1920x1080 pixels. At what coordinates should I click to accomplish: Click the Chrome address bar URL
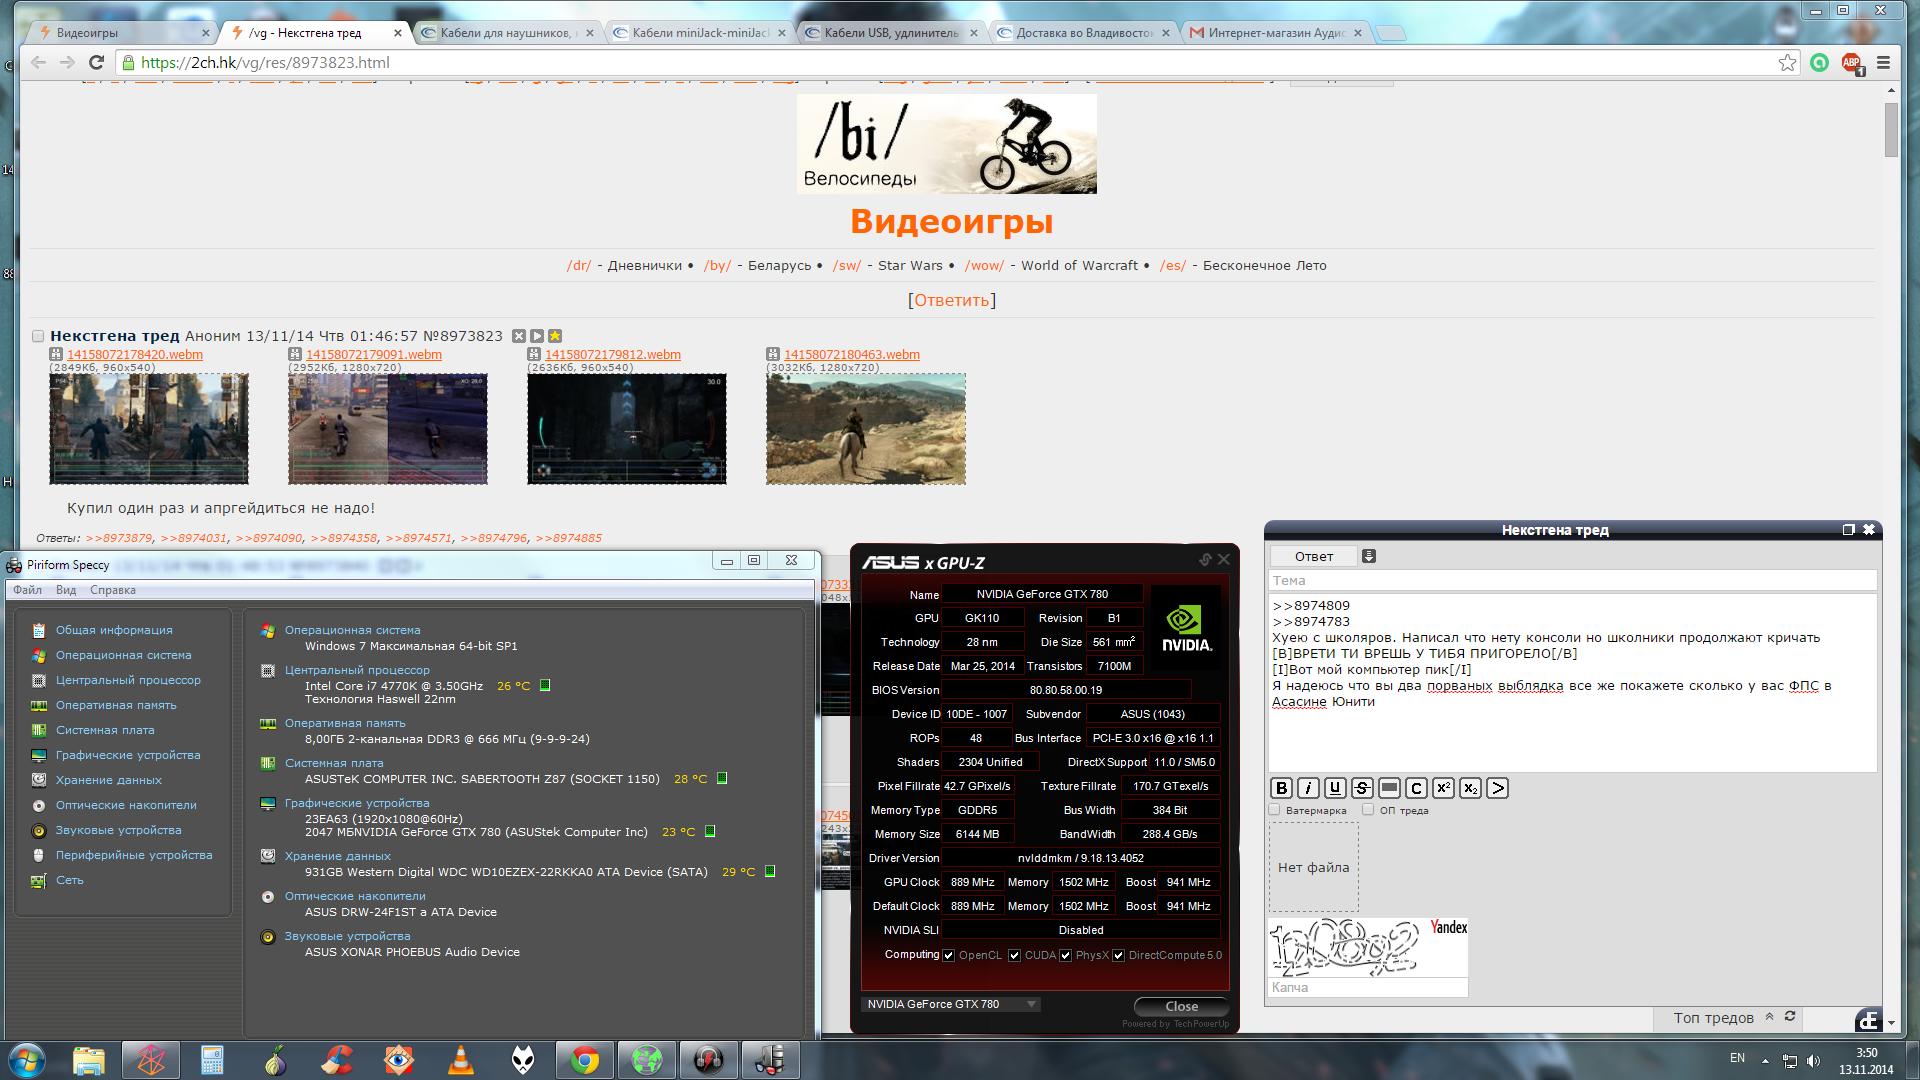(x=265, y=62)
